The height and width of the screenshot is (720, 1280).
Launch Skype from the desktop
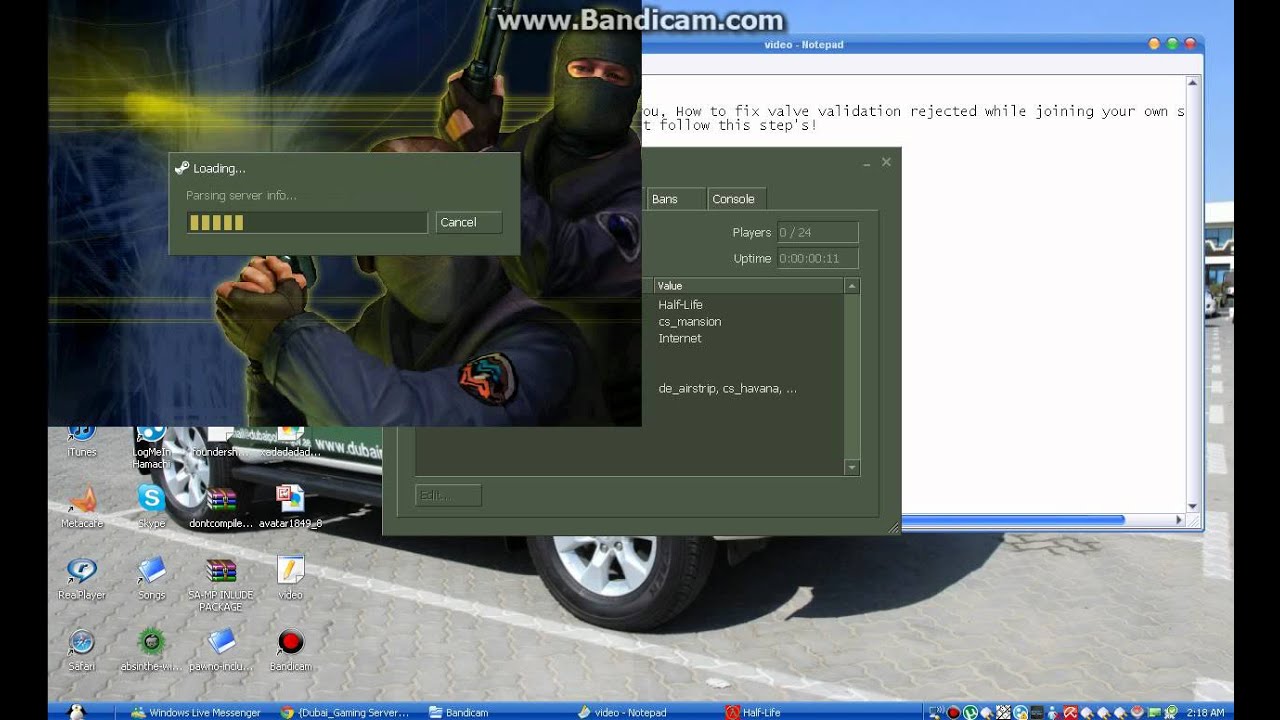[151, 506]
